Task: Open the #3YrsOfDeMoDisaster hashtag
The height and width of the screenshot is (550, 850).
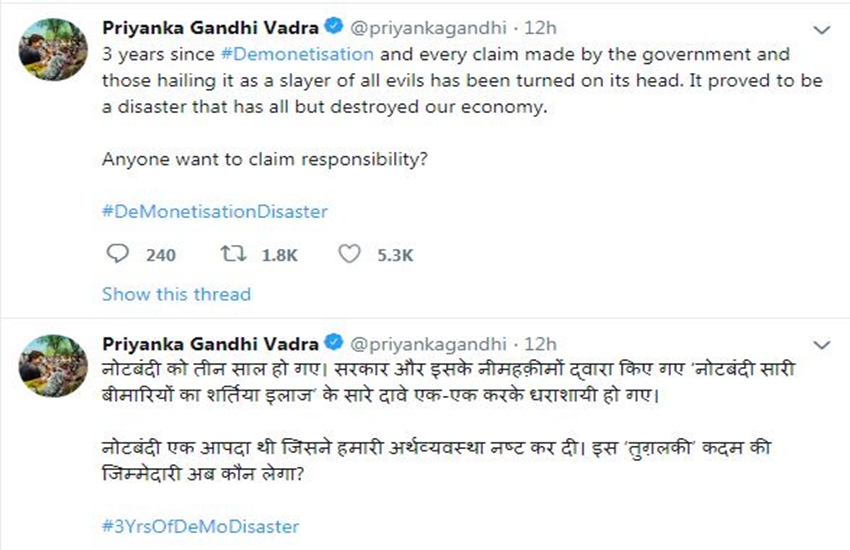Action: 200,526
